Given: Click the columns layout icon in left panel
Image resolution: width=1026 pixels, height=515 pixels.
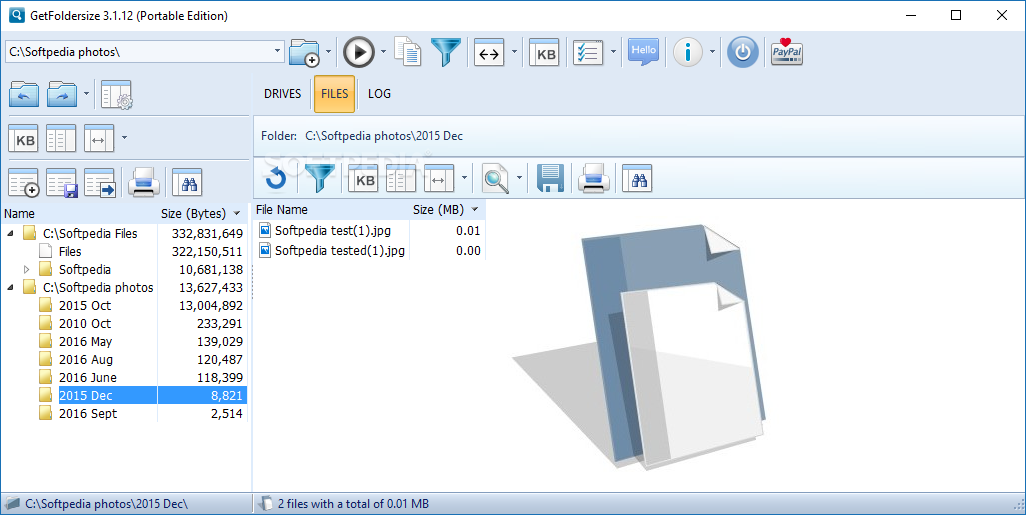Looking at the screenshot, I should 61,139.
